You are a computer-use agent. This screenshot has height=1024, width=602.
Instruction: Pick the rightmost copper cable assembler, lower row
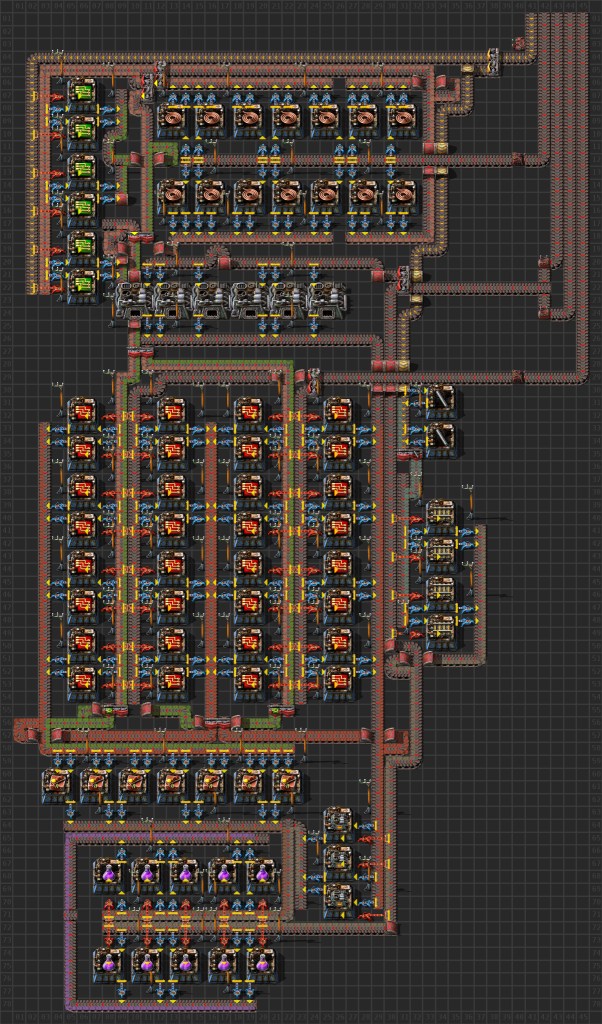click(x=403, y=196)
